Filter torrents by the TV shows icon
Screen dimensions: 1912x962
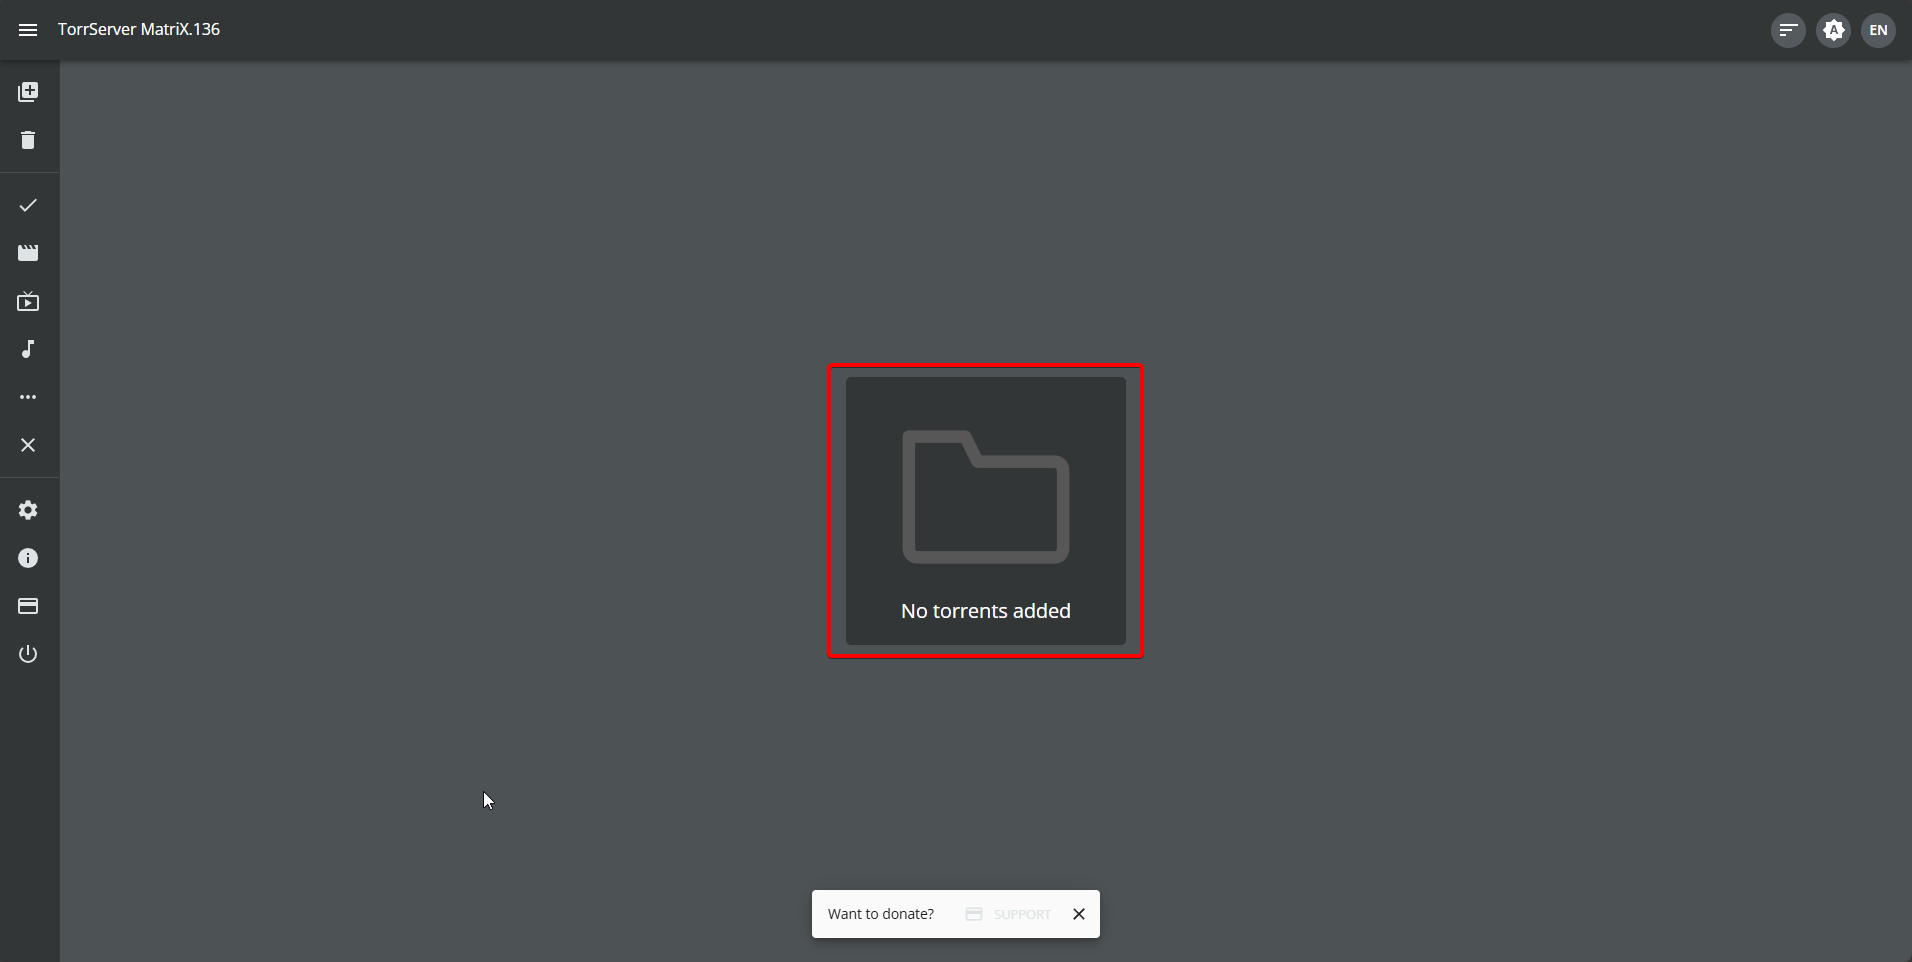point(28,301)
